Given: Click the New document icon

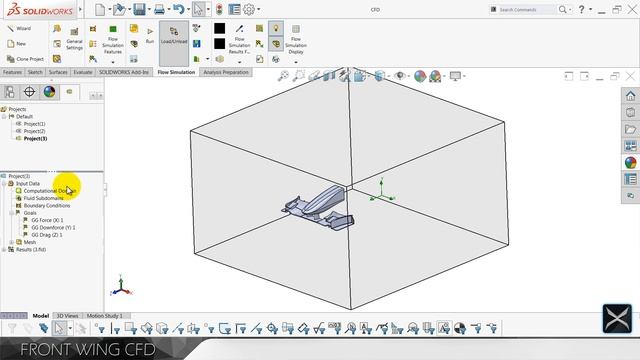Looking at the screenshot, I should [100, 9].
